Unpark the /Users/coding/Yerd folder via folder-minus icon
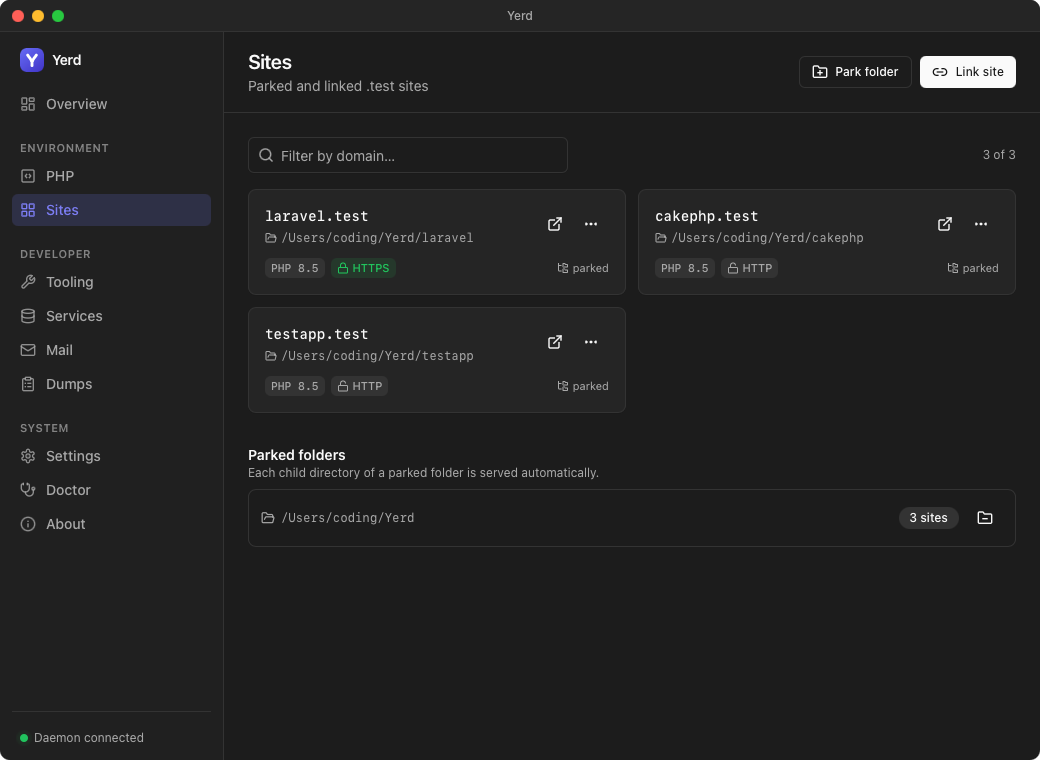This screenshot has width=1040, height=760. tap(985, 518)
